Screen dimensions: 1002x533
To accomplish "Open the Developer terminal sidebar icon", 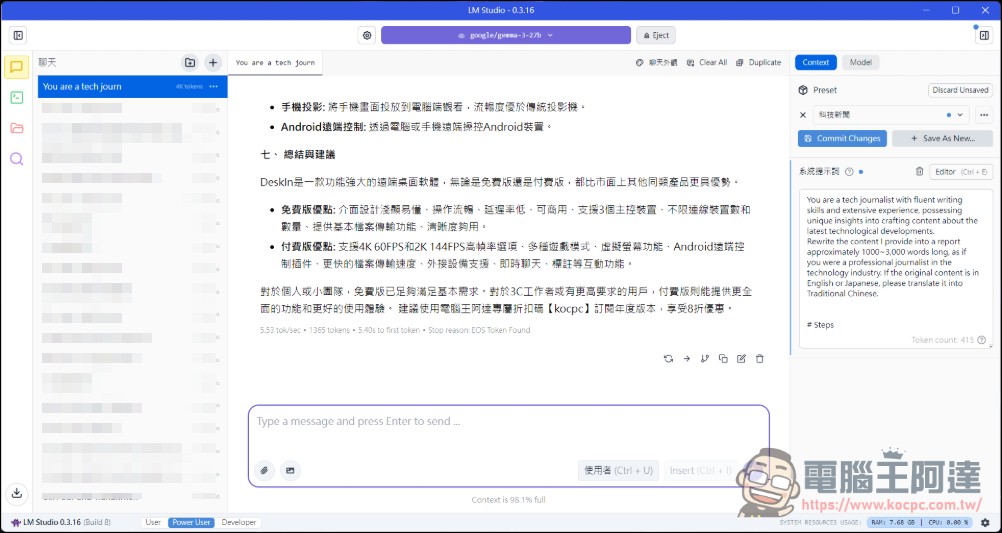I will click(x=17, y=98).
